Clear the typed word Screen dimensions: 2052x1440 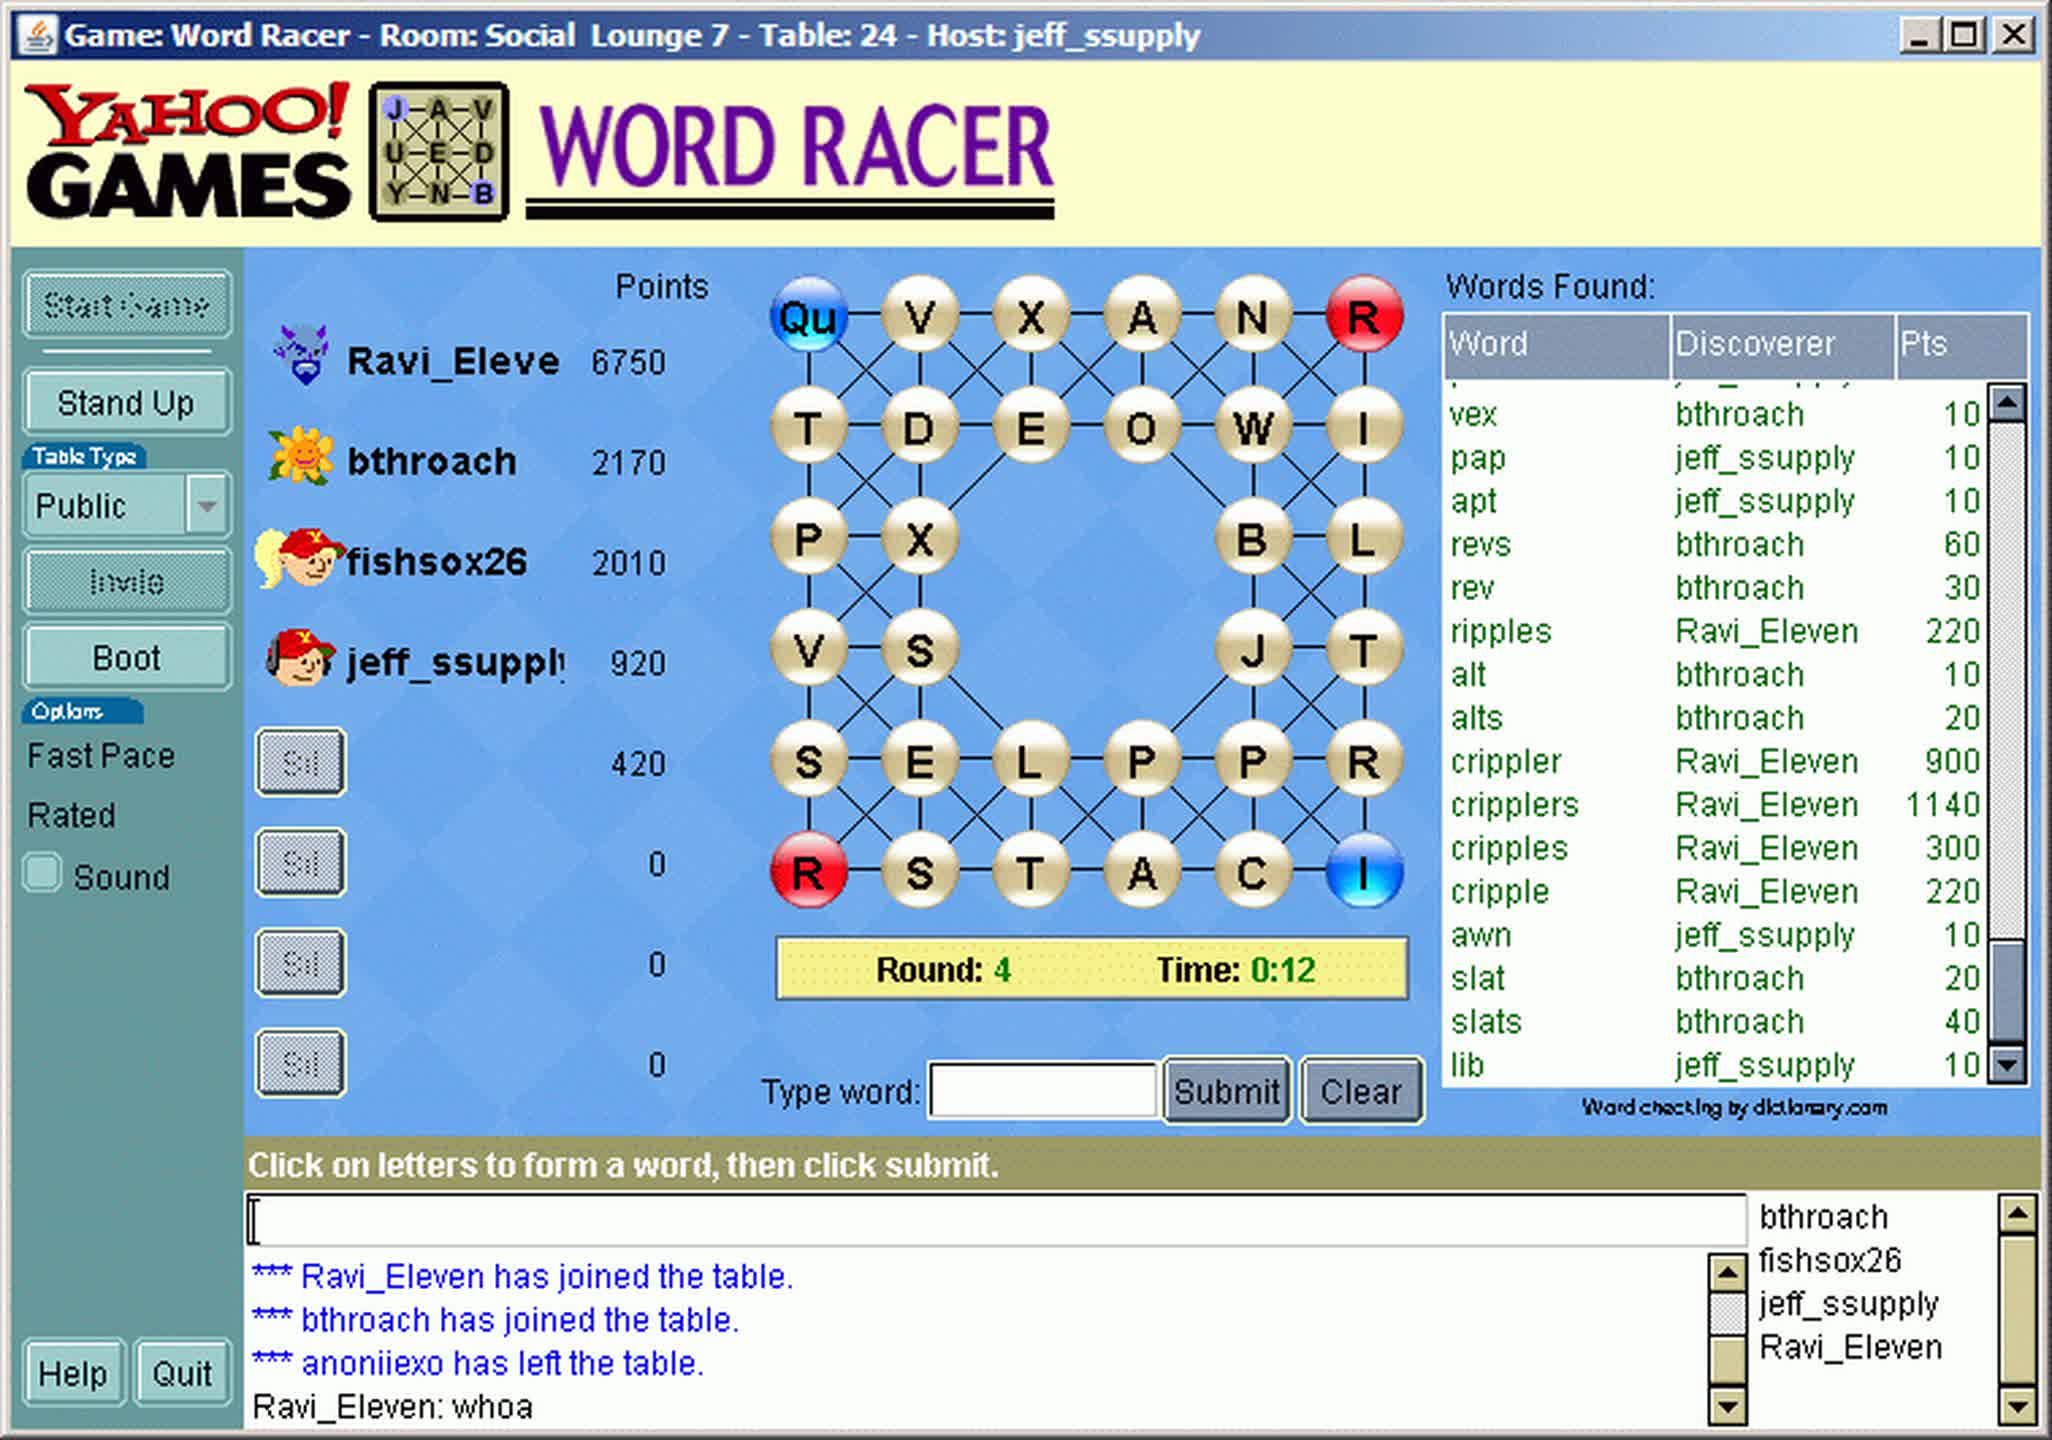[1361, 1091]
